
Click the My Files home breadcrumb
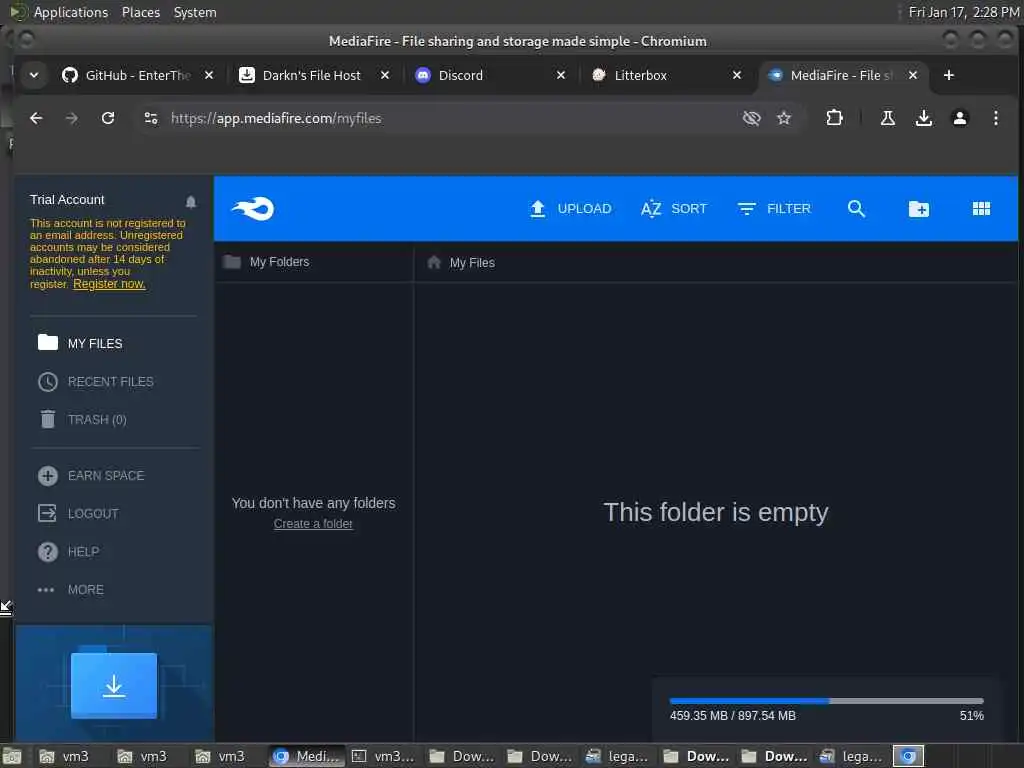[x=461, y=263]
